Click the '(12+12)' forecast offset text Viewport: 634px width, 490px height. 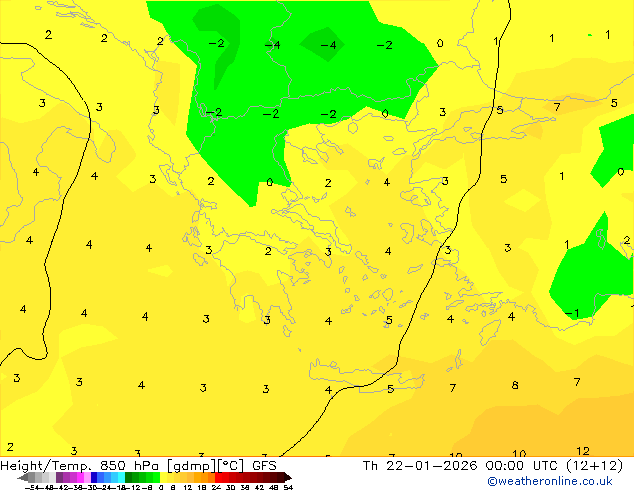(594, 466)
